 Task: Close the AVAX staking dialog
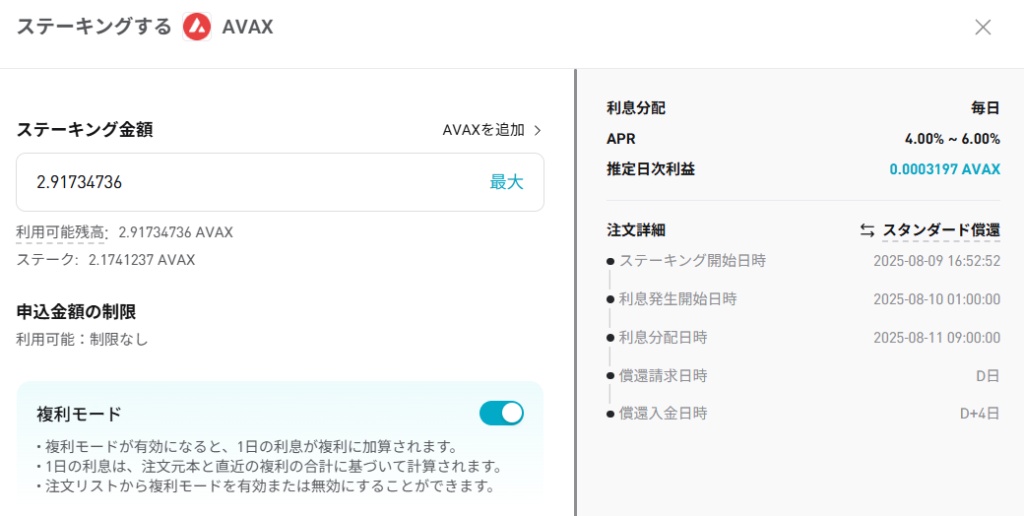983,27
